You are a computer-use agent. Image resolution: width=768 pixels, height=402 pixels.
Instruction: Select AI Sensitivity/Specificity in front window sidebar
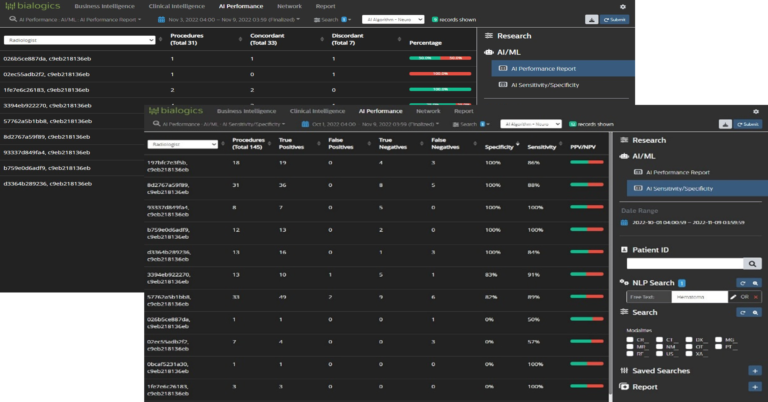coord(697,189)
